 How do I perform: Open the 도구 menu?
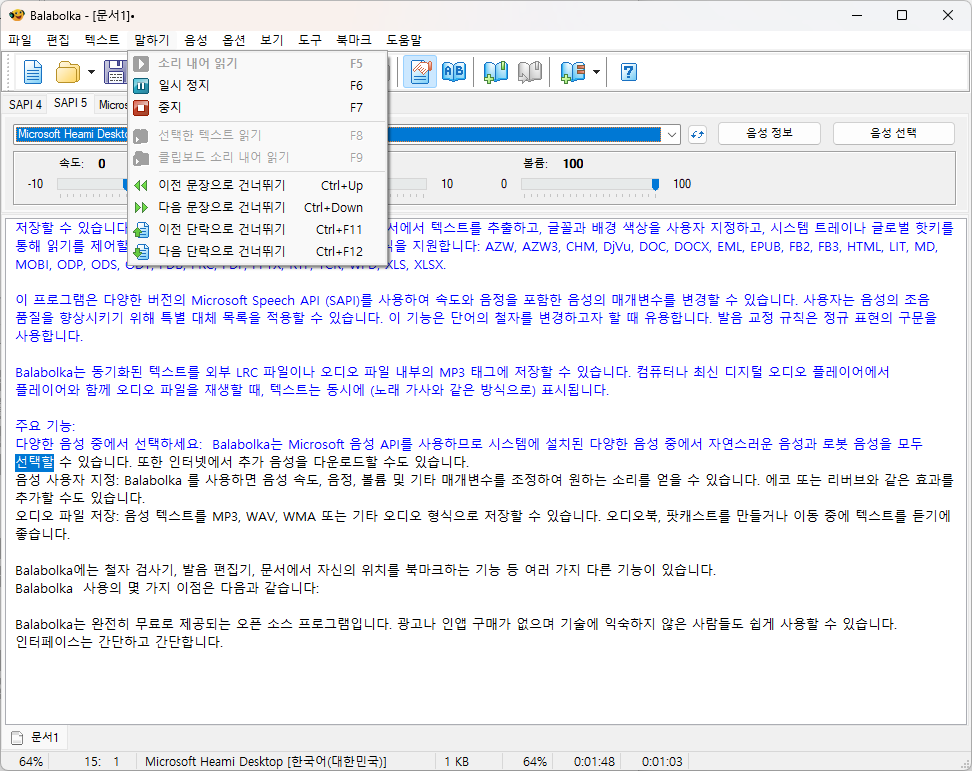pos(309,40)
